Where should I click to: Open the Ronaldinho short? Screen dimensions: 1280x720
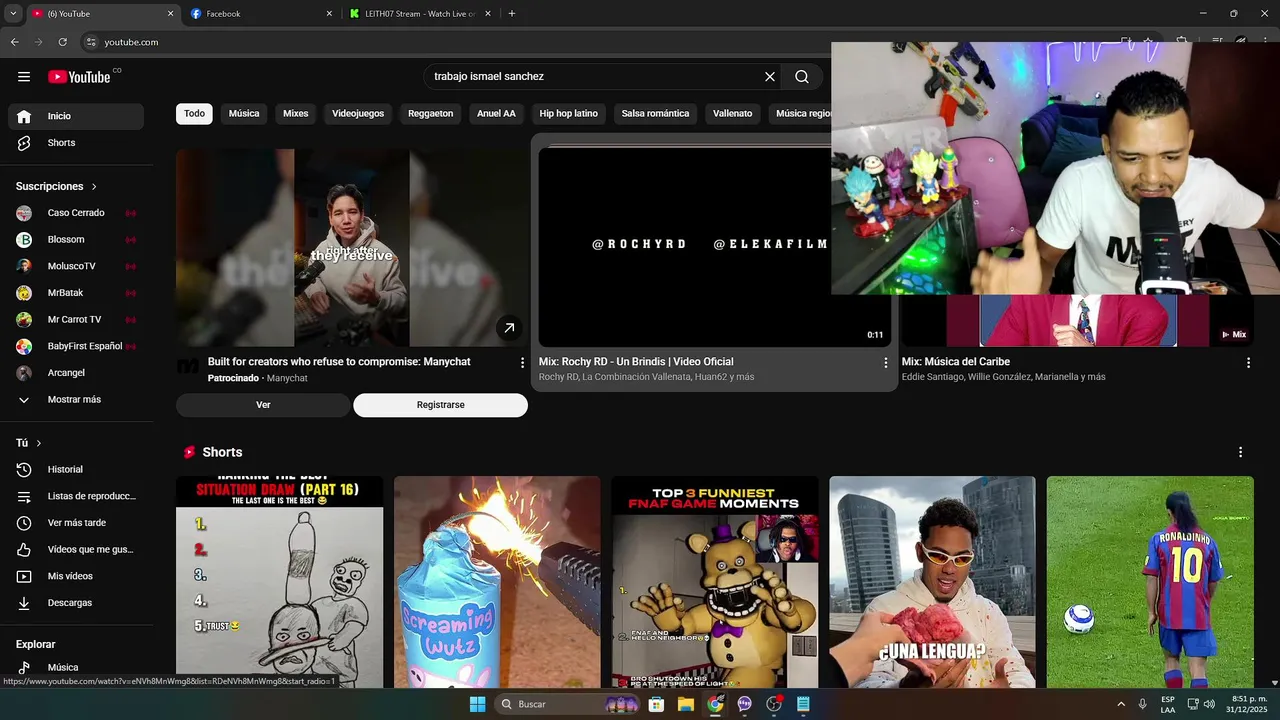point(1150,583)
